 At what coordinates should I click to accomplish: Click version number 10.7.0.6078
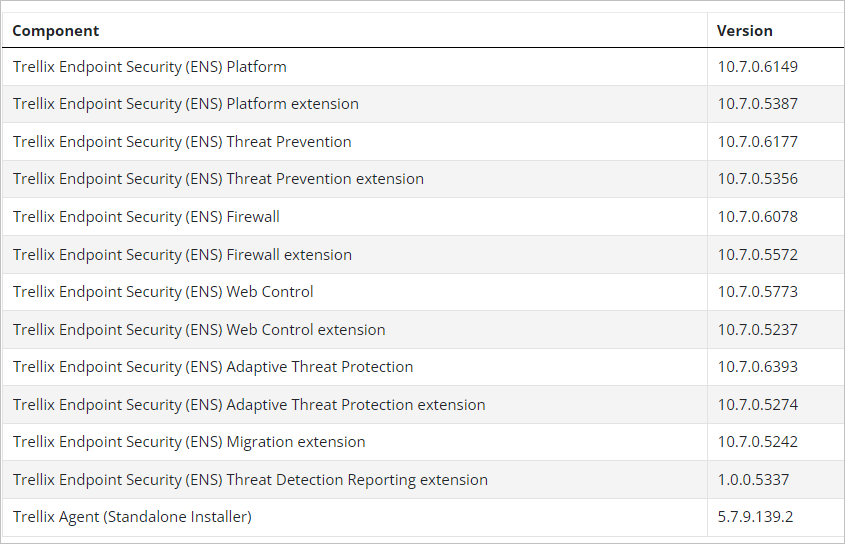[x=757, y=217]
